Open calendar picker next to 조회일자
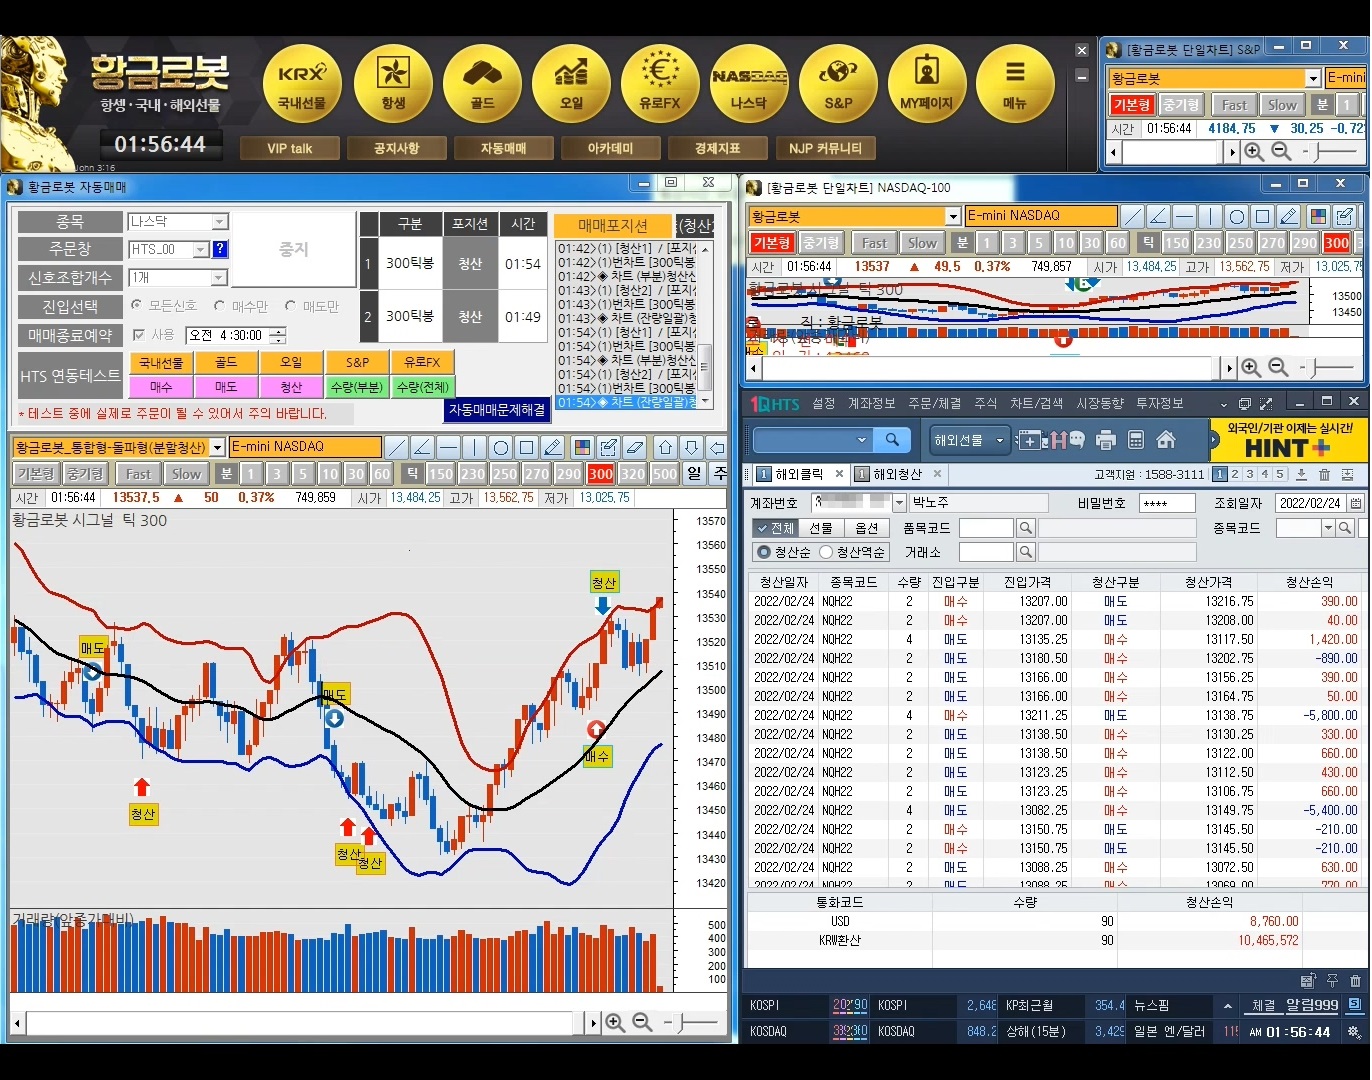 (x=1355, y=503)
